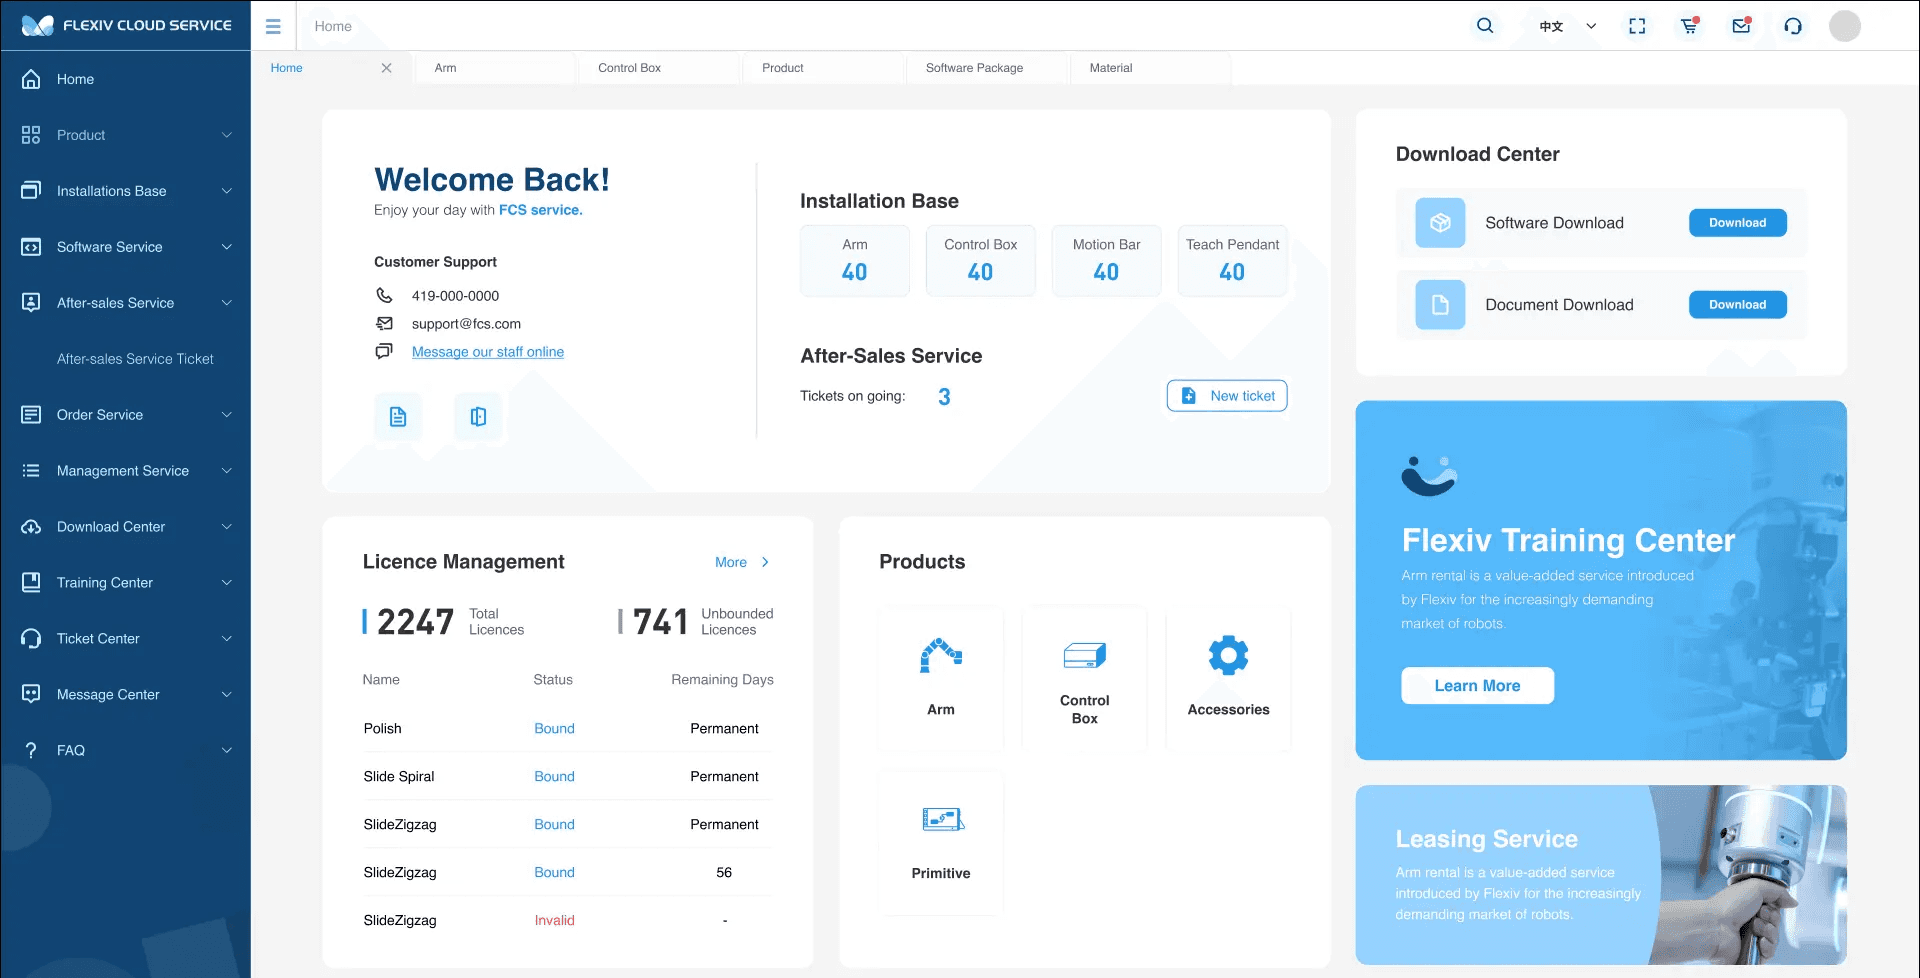The image size is (1920, 978).
Task: Open After-sales Service Ticket submenu item
Action: click(135, 359)
